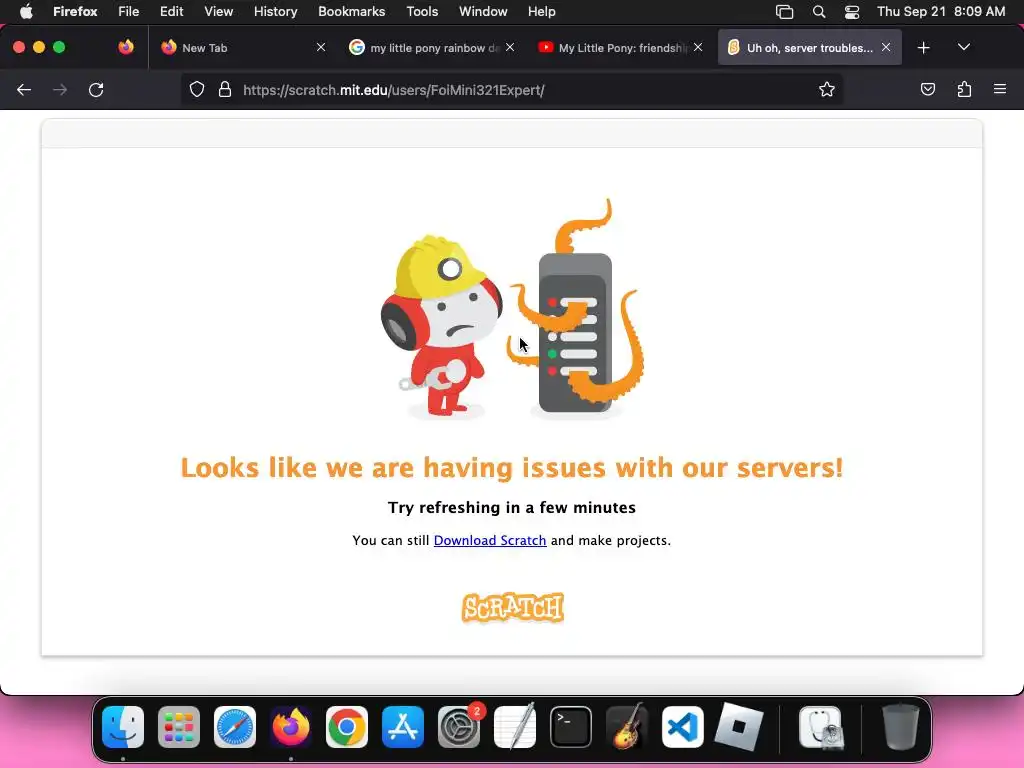This screenshot has width=1024, height=768.
Task: Open App Store from the Dock
Action: [403, 727]
